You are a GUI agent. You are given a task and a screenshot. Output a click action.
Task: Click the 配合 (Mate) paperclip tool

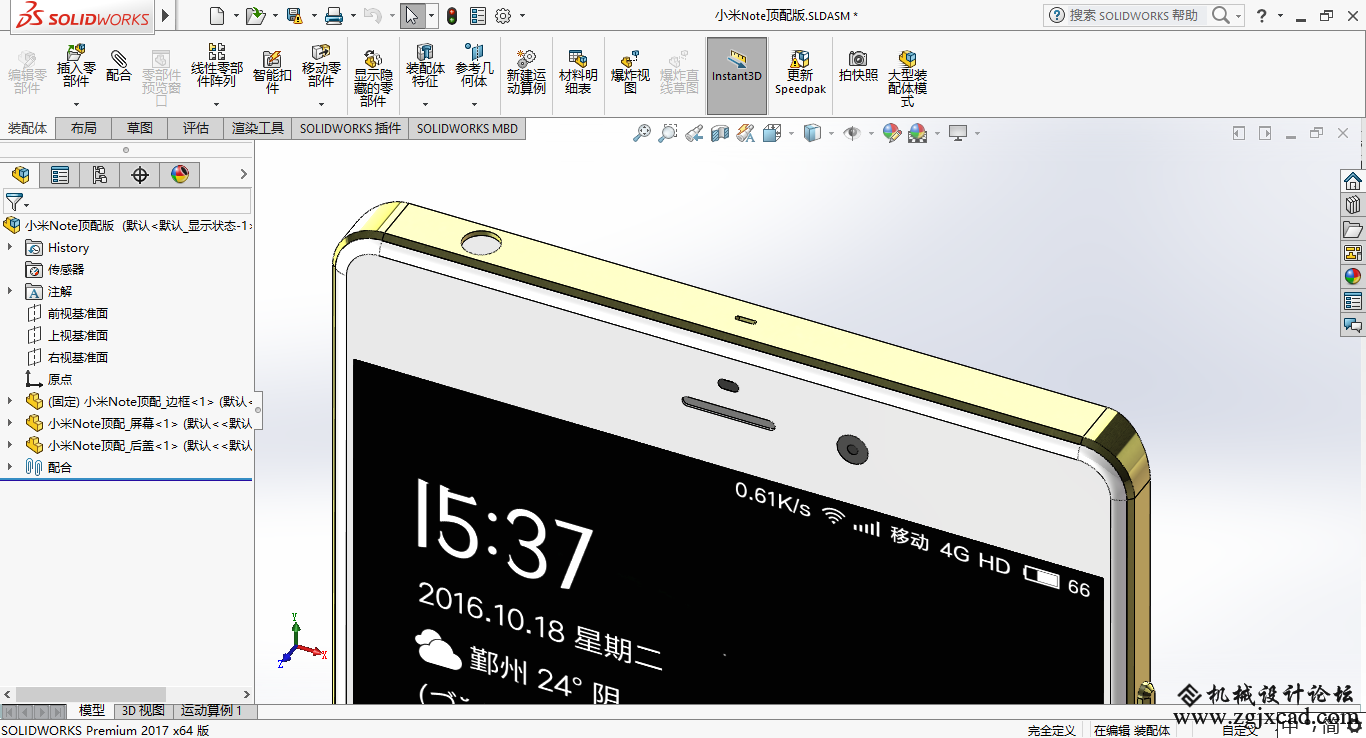[x=118, y=66]
